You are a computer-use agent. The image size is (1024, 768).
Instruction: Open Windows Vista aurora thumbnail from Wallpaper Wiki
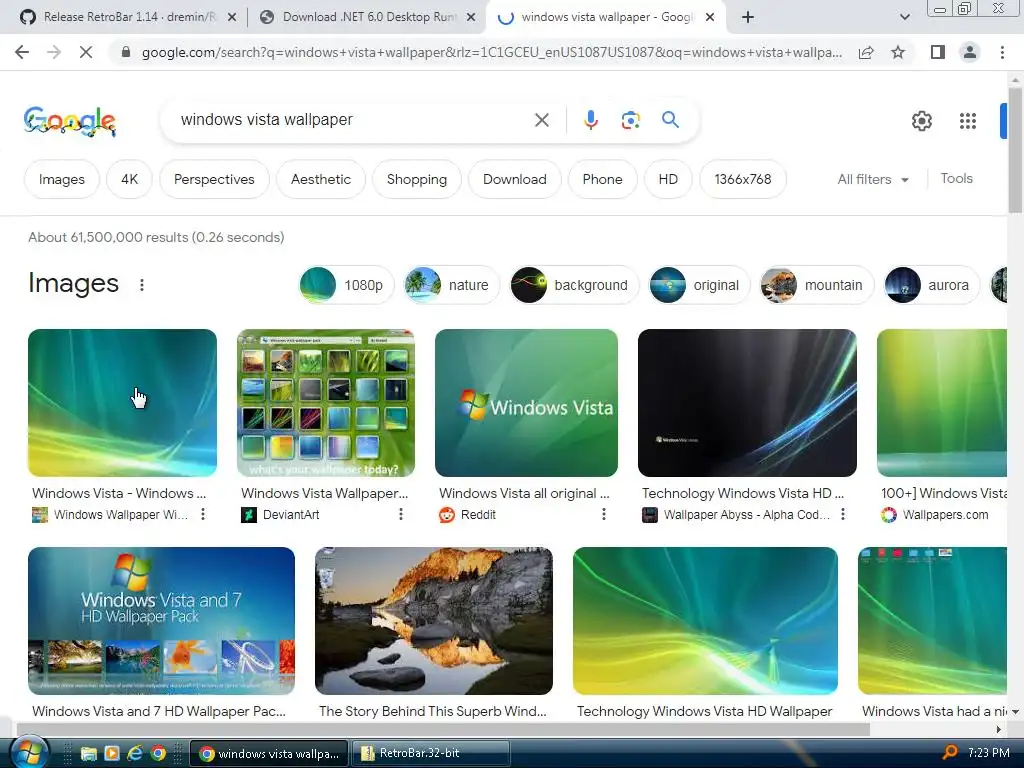pos(122,403)
